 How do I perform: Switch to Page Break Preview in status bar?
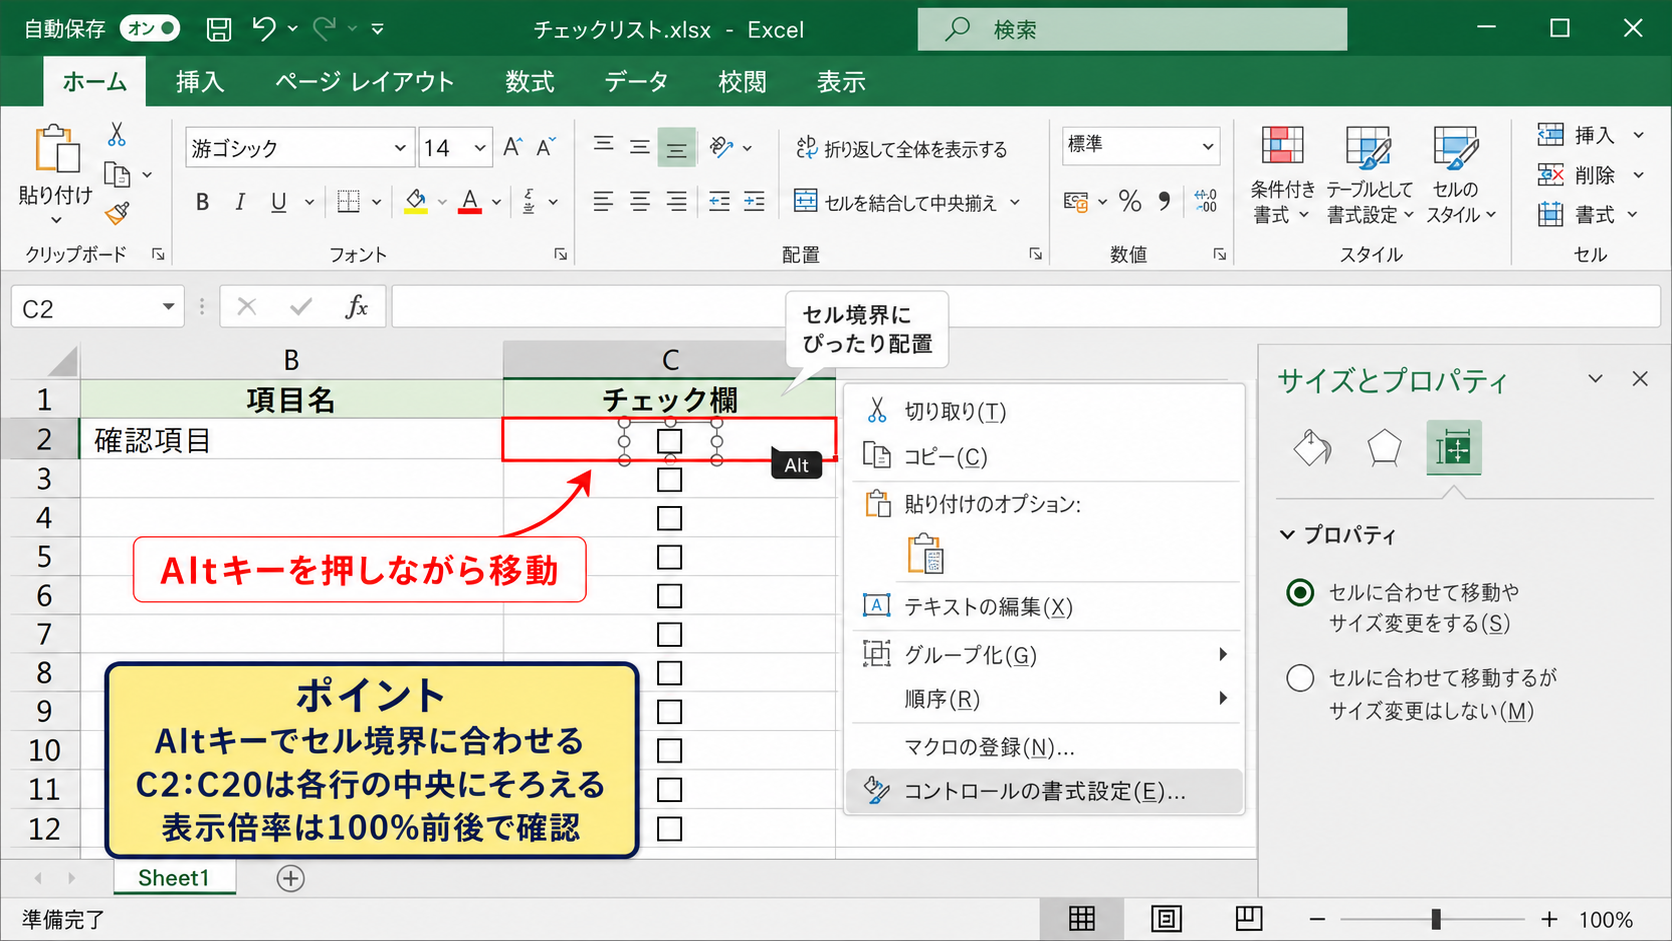click(x=1249, y=918)
